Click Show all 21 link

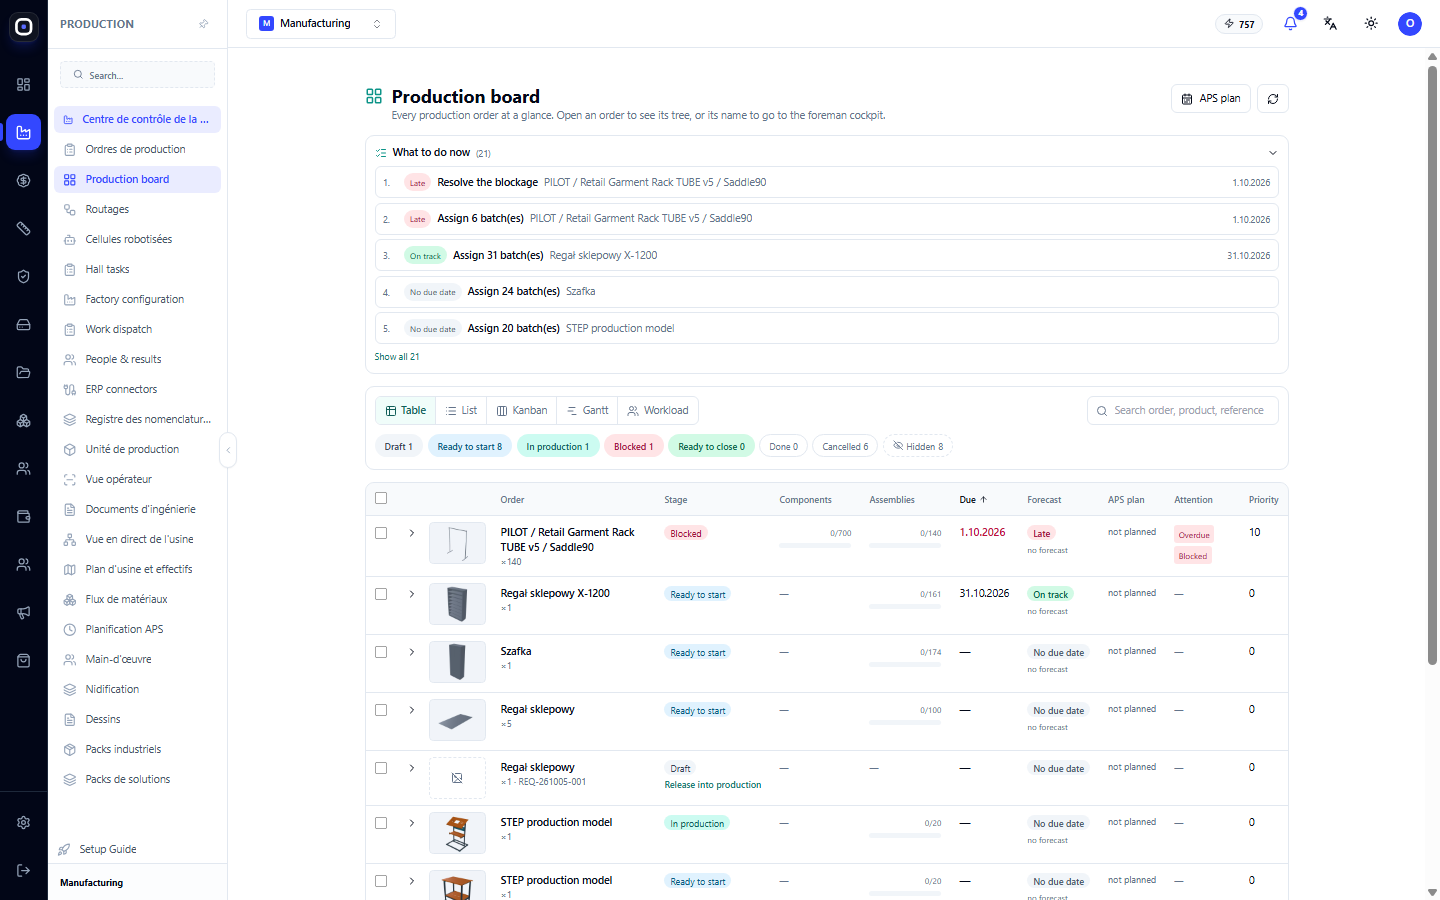point(397,357)
